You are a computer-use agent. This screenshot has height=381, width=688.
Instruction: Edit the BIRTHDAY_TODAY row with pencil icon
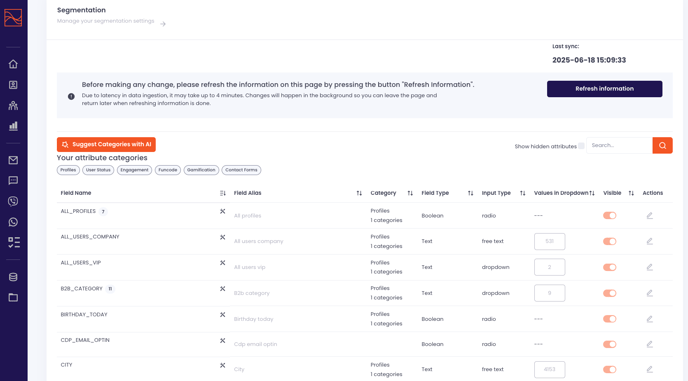pos(649,319)
